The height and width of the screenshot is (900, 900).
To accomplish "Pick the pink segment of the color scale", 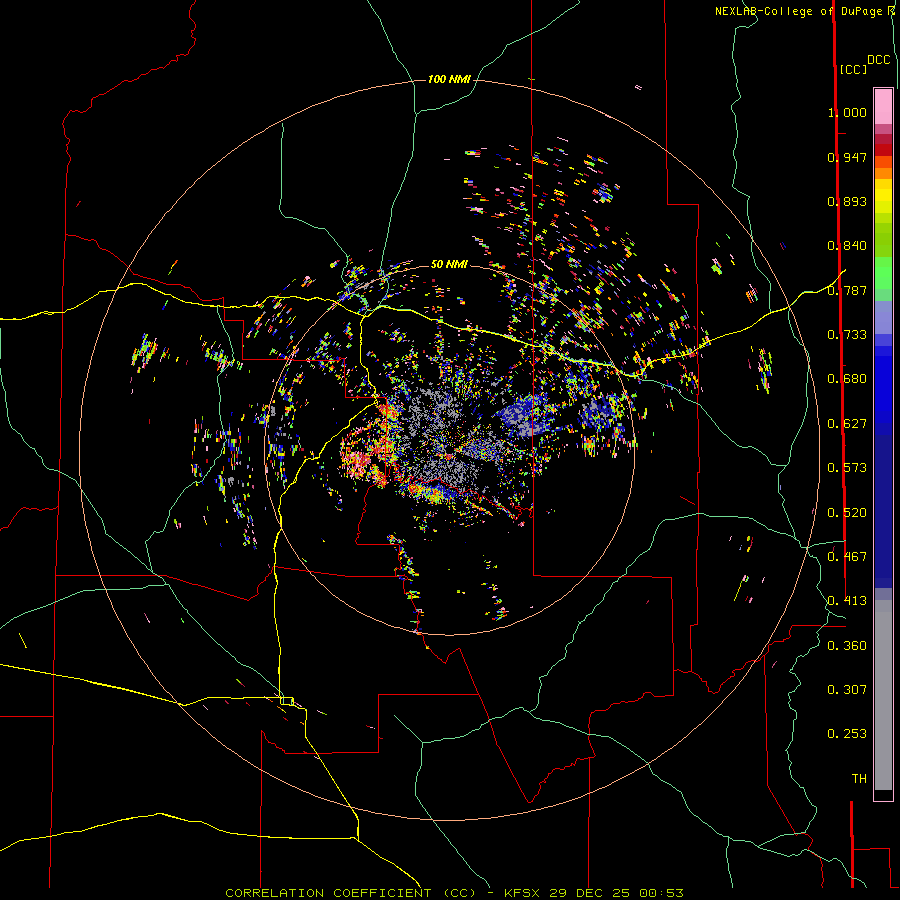I will click(883, 107).
